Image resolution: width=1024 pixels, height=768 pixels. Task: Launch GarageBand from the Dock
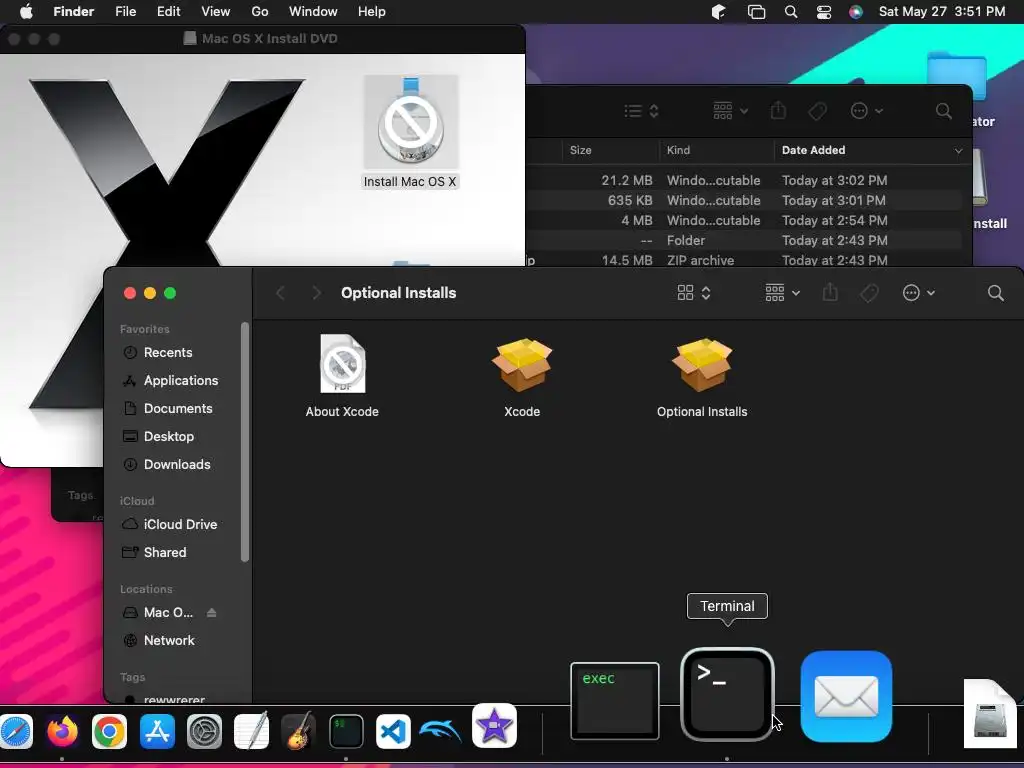[x=298, y=731]
